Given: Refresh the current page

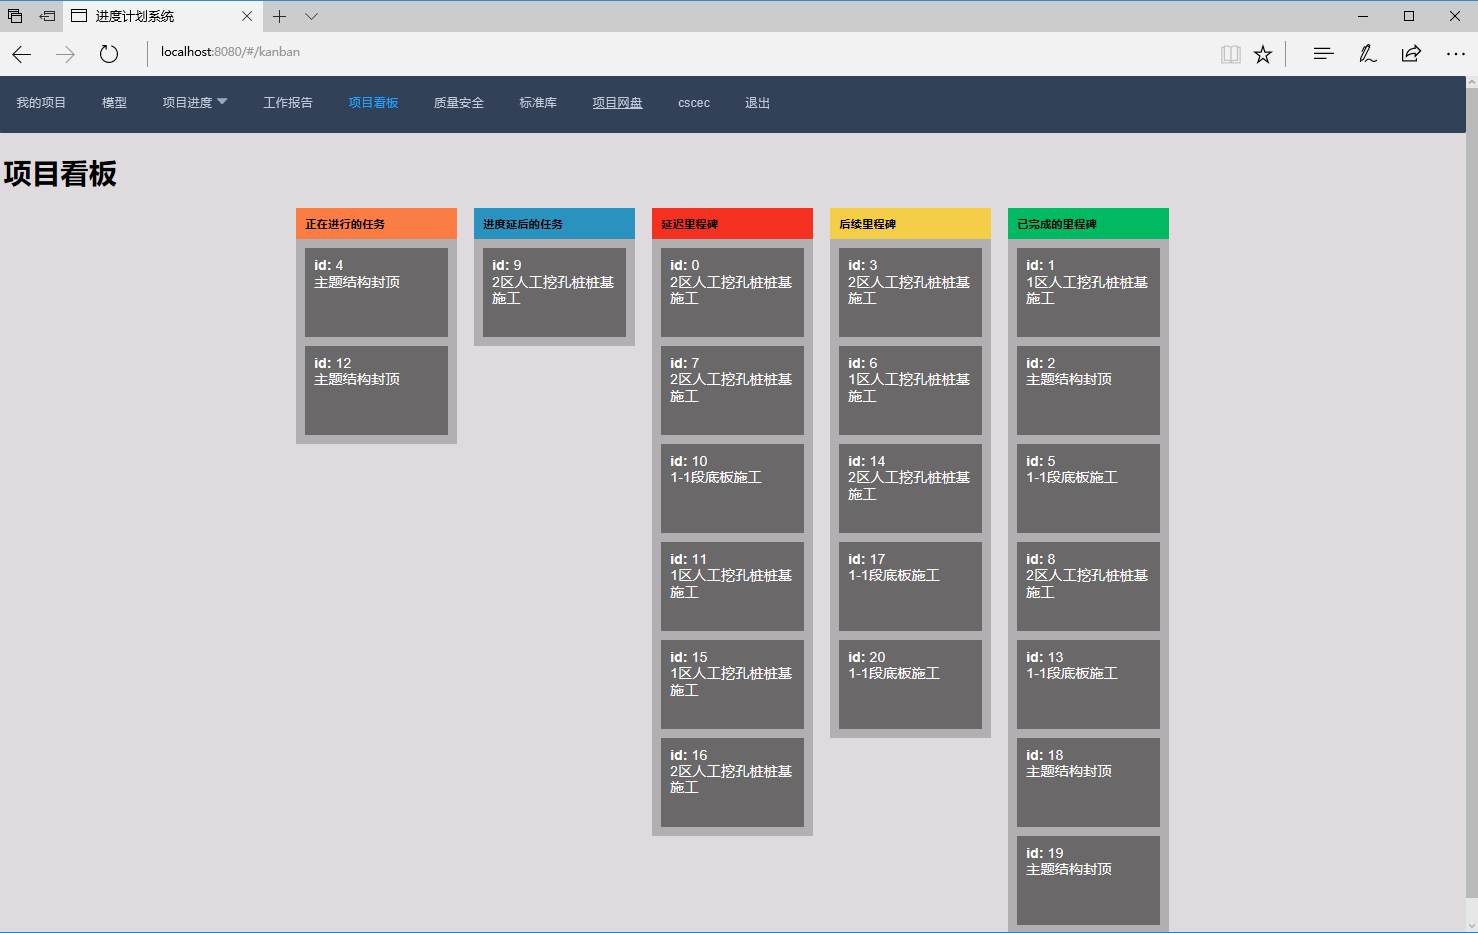Looking at the screenshot, I should pos(109,54).
